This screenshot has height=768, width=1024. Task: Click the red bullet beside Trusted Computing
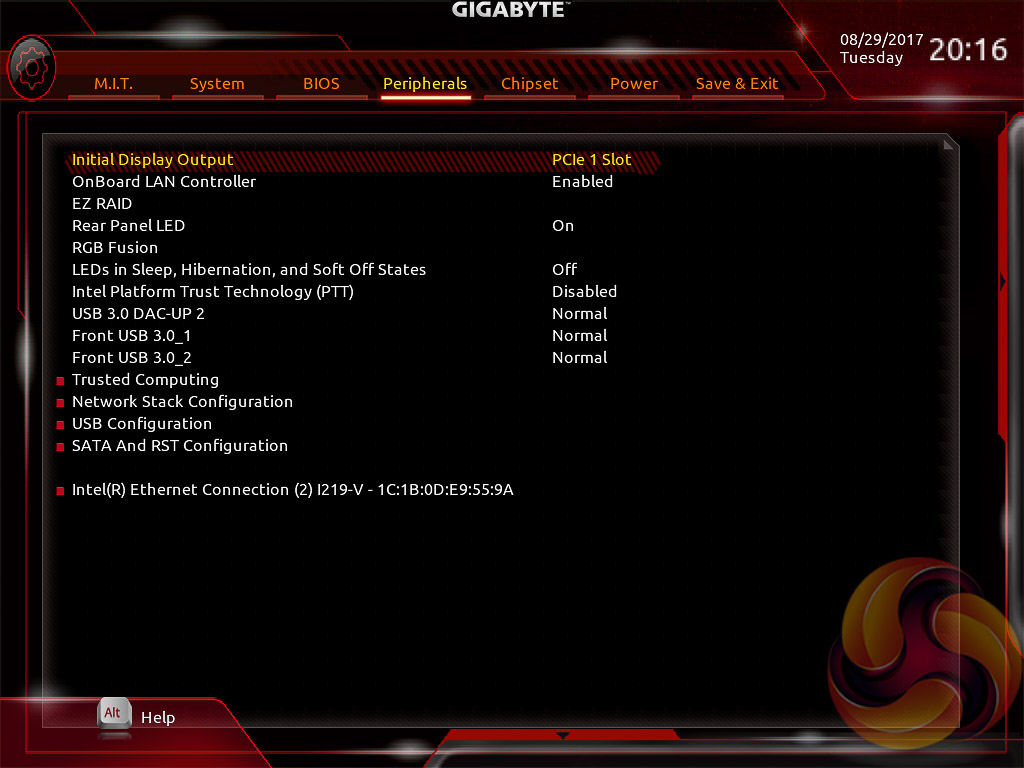coord(60,381)
